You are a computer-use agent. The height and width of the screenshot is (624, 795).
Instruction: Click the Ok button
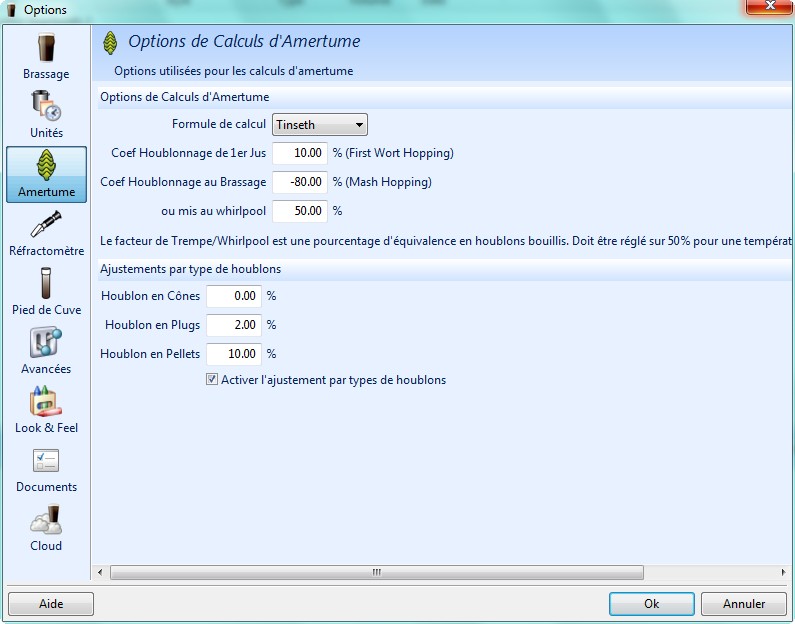651,604
